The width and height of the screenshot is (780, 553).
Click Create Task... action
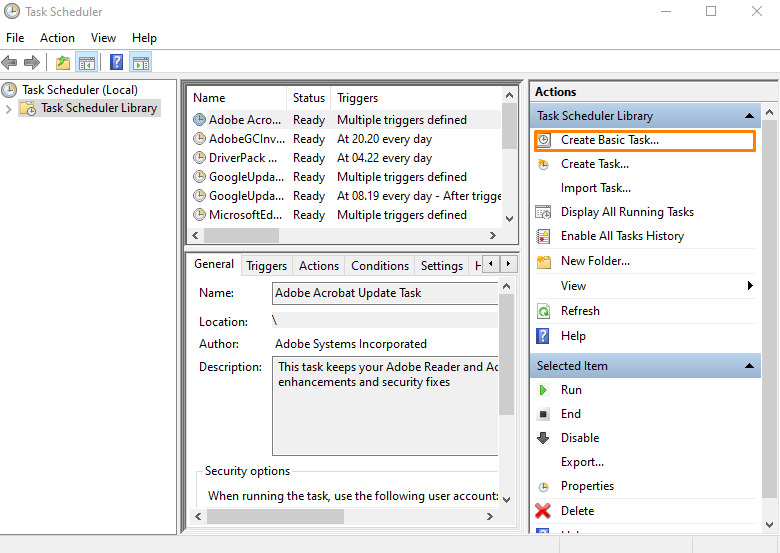tap(595, 164)
